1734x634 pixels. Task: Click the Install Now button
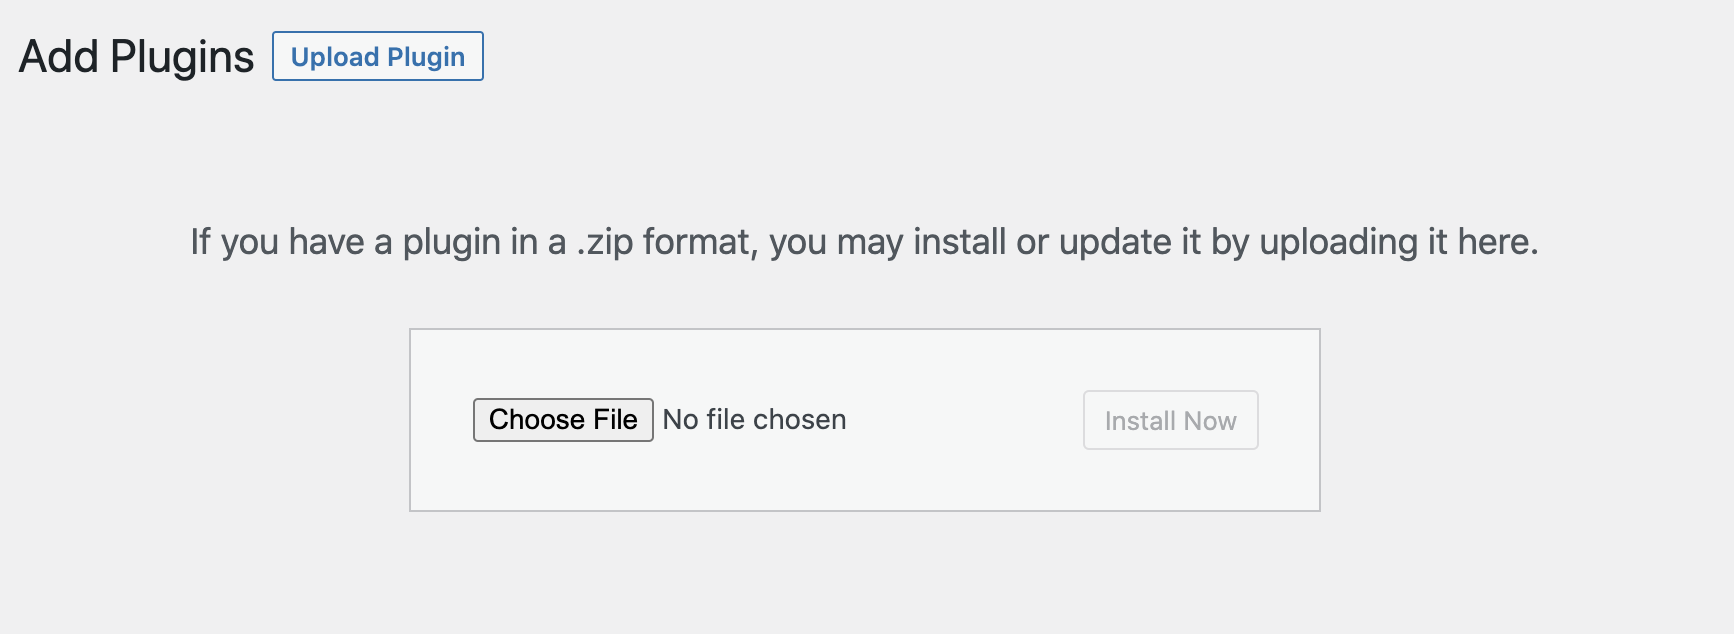coord(1170,421)
